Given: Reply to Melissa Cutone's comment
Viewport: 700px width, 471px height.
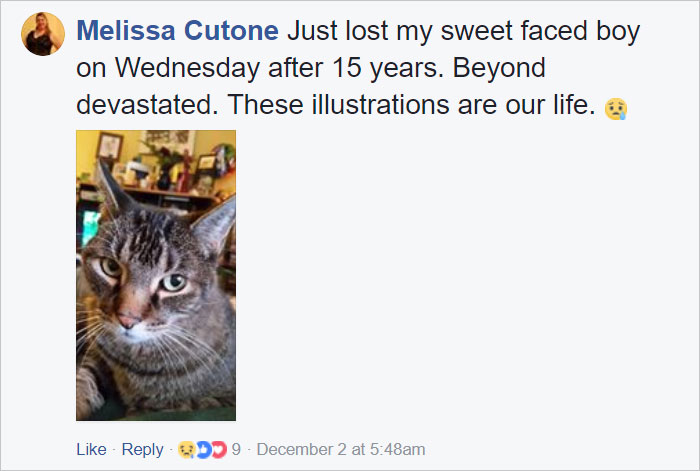Looking at the screenshot, I should 142,450.
